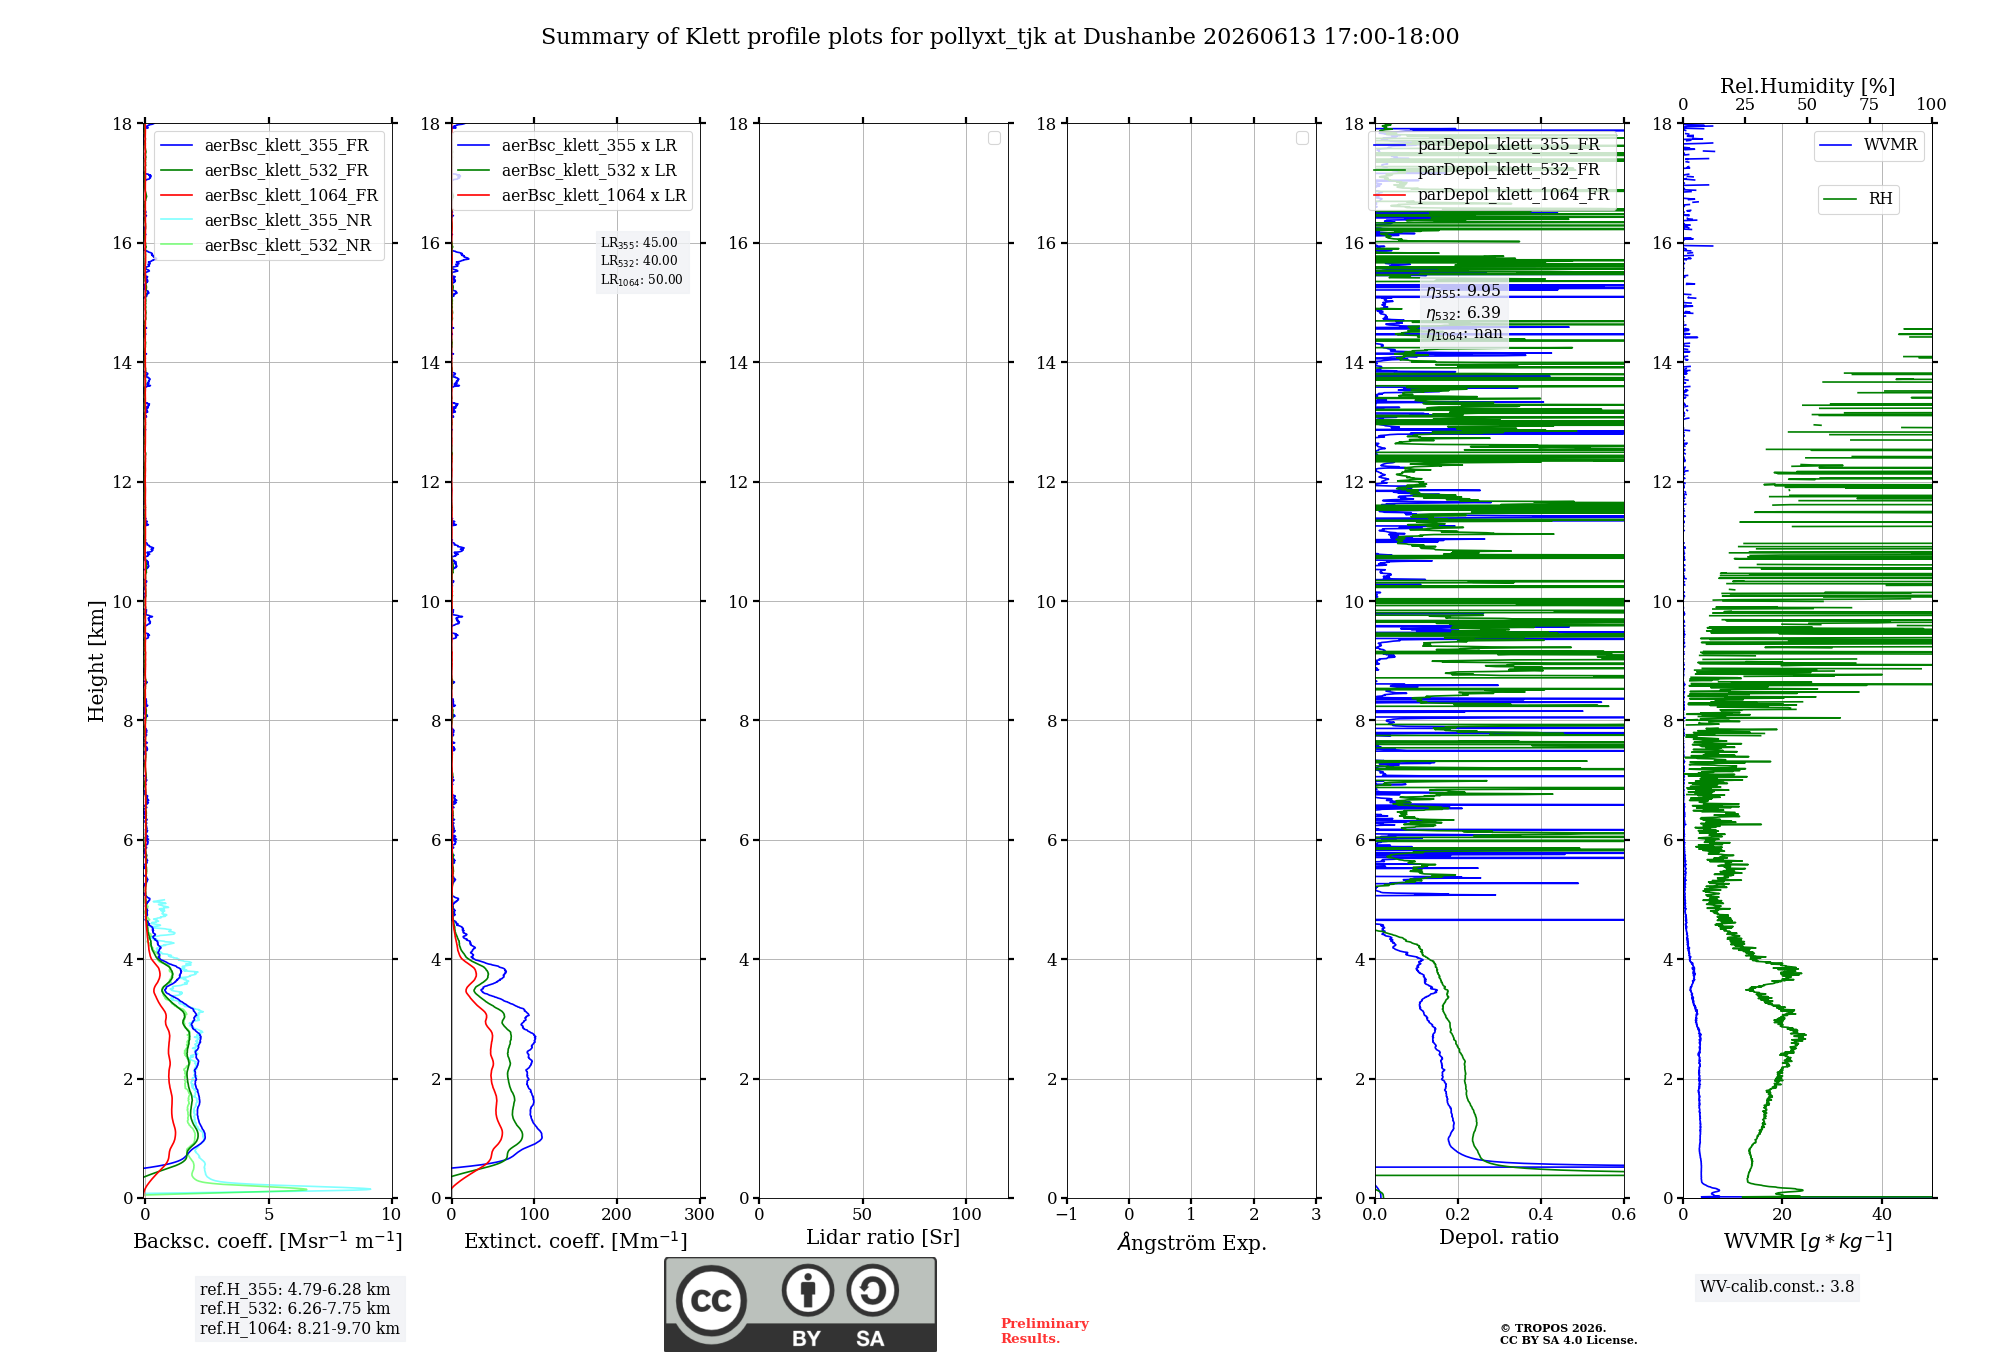Click the Ångström Exp. axis label
The width and height of the screenshot is (2000, 1360).
click(x=1192, y=1242)
